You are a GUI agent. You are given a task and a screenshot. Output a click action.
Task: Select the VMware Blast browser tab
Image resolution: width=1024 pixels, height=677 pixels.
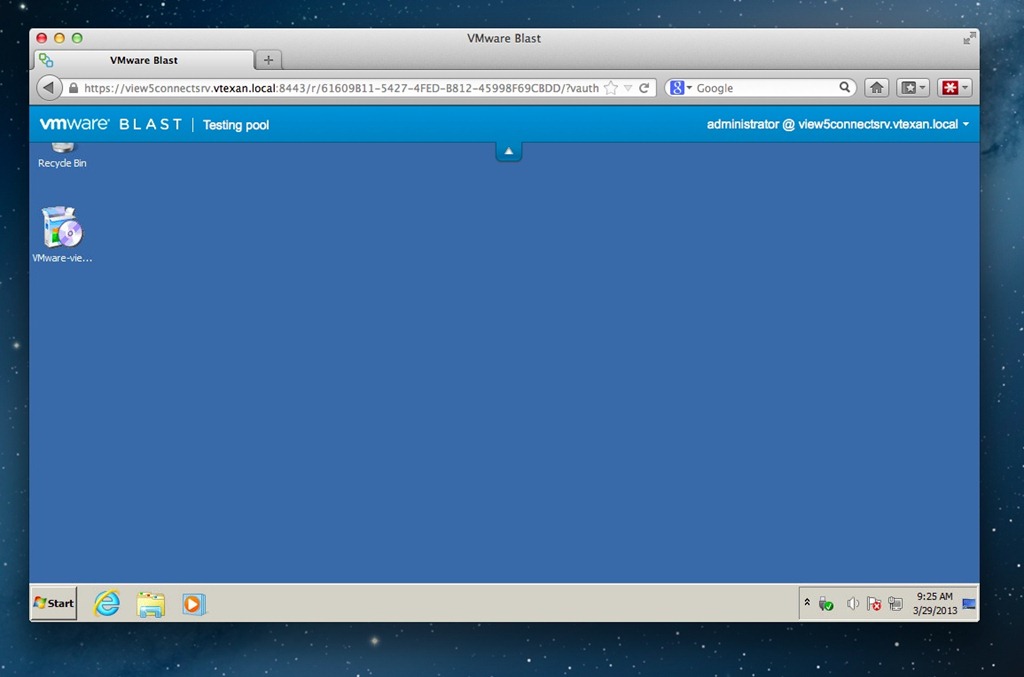(143, 60)
